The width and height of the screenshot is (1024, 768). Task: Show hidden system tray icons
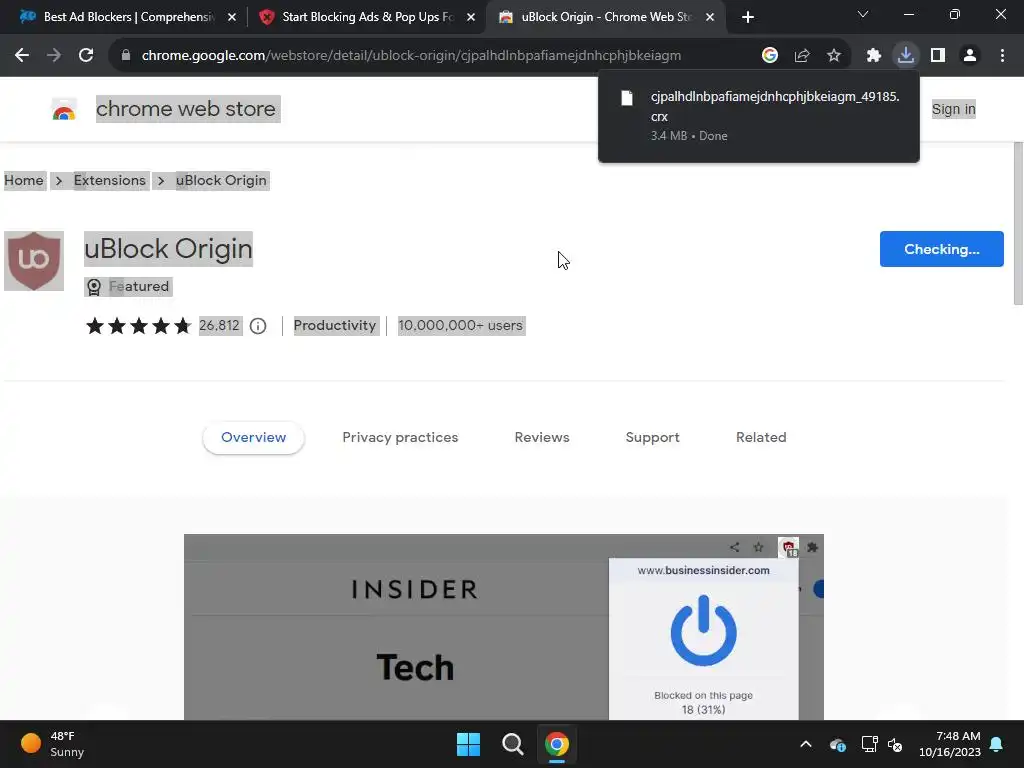(806, 744)
